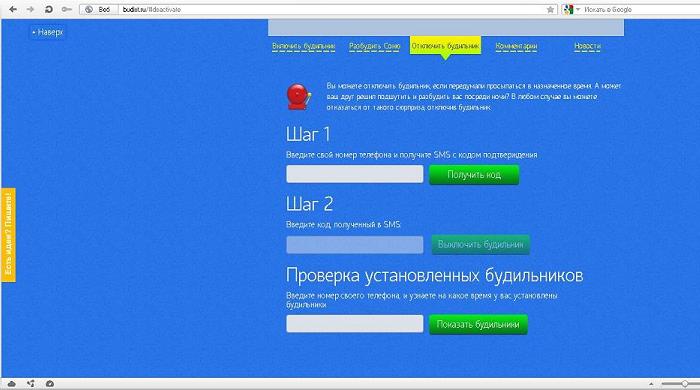Click the Шаг 2 heading

pos(309,204)
